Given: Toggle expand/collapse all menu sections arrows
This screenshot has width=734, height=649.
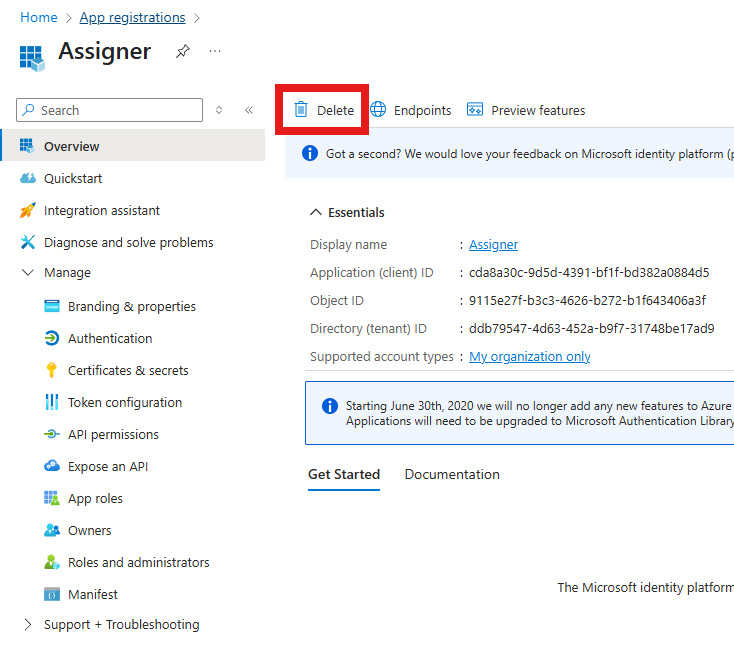Looking at the screenshot, I should [x=219, y=110].
